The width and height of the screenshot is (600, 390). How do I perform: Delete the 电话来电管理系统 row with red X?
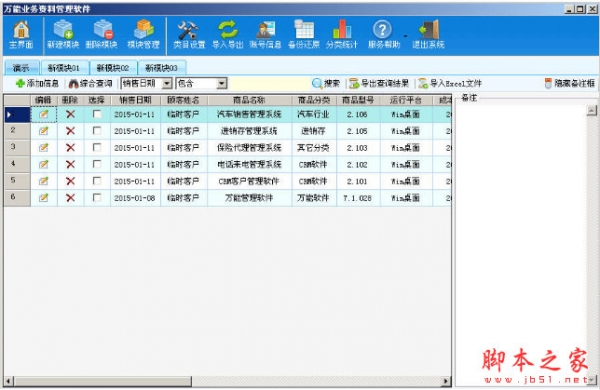(x=70, y=165)
